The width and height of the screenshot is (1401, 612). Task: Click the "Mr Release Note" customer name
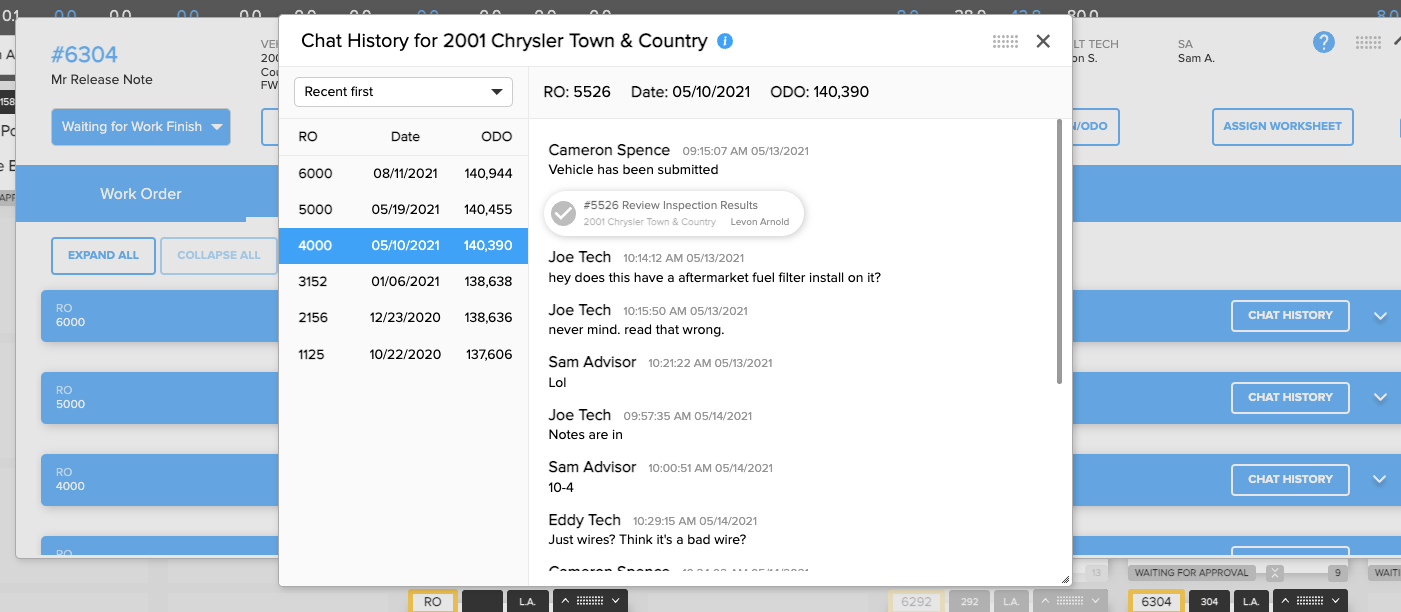click(102, 79)
